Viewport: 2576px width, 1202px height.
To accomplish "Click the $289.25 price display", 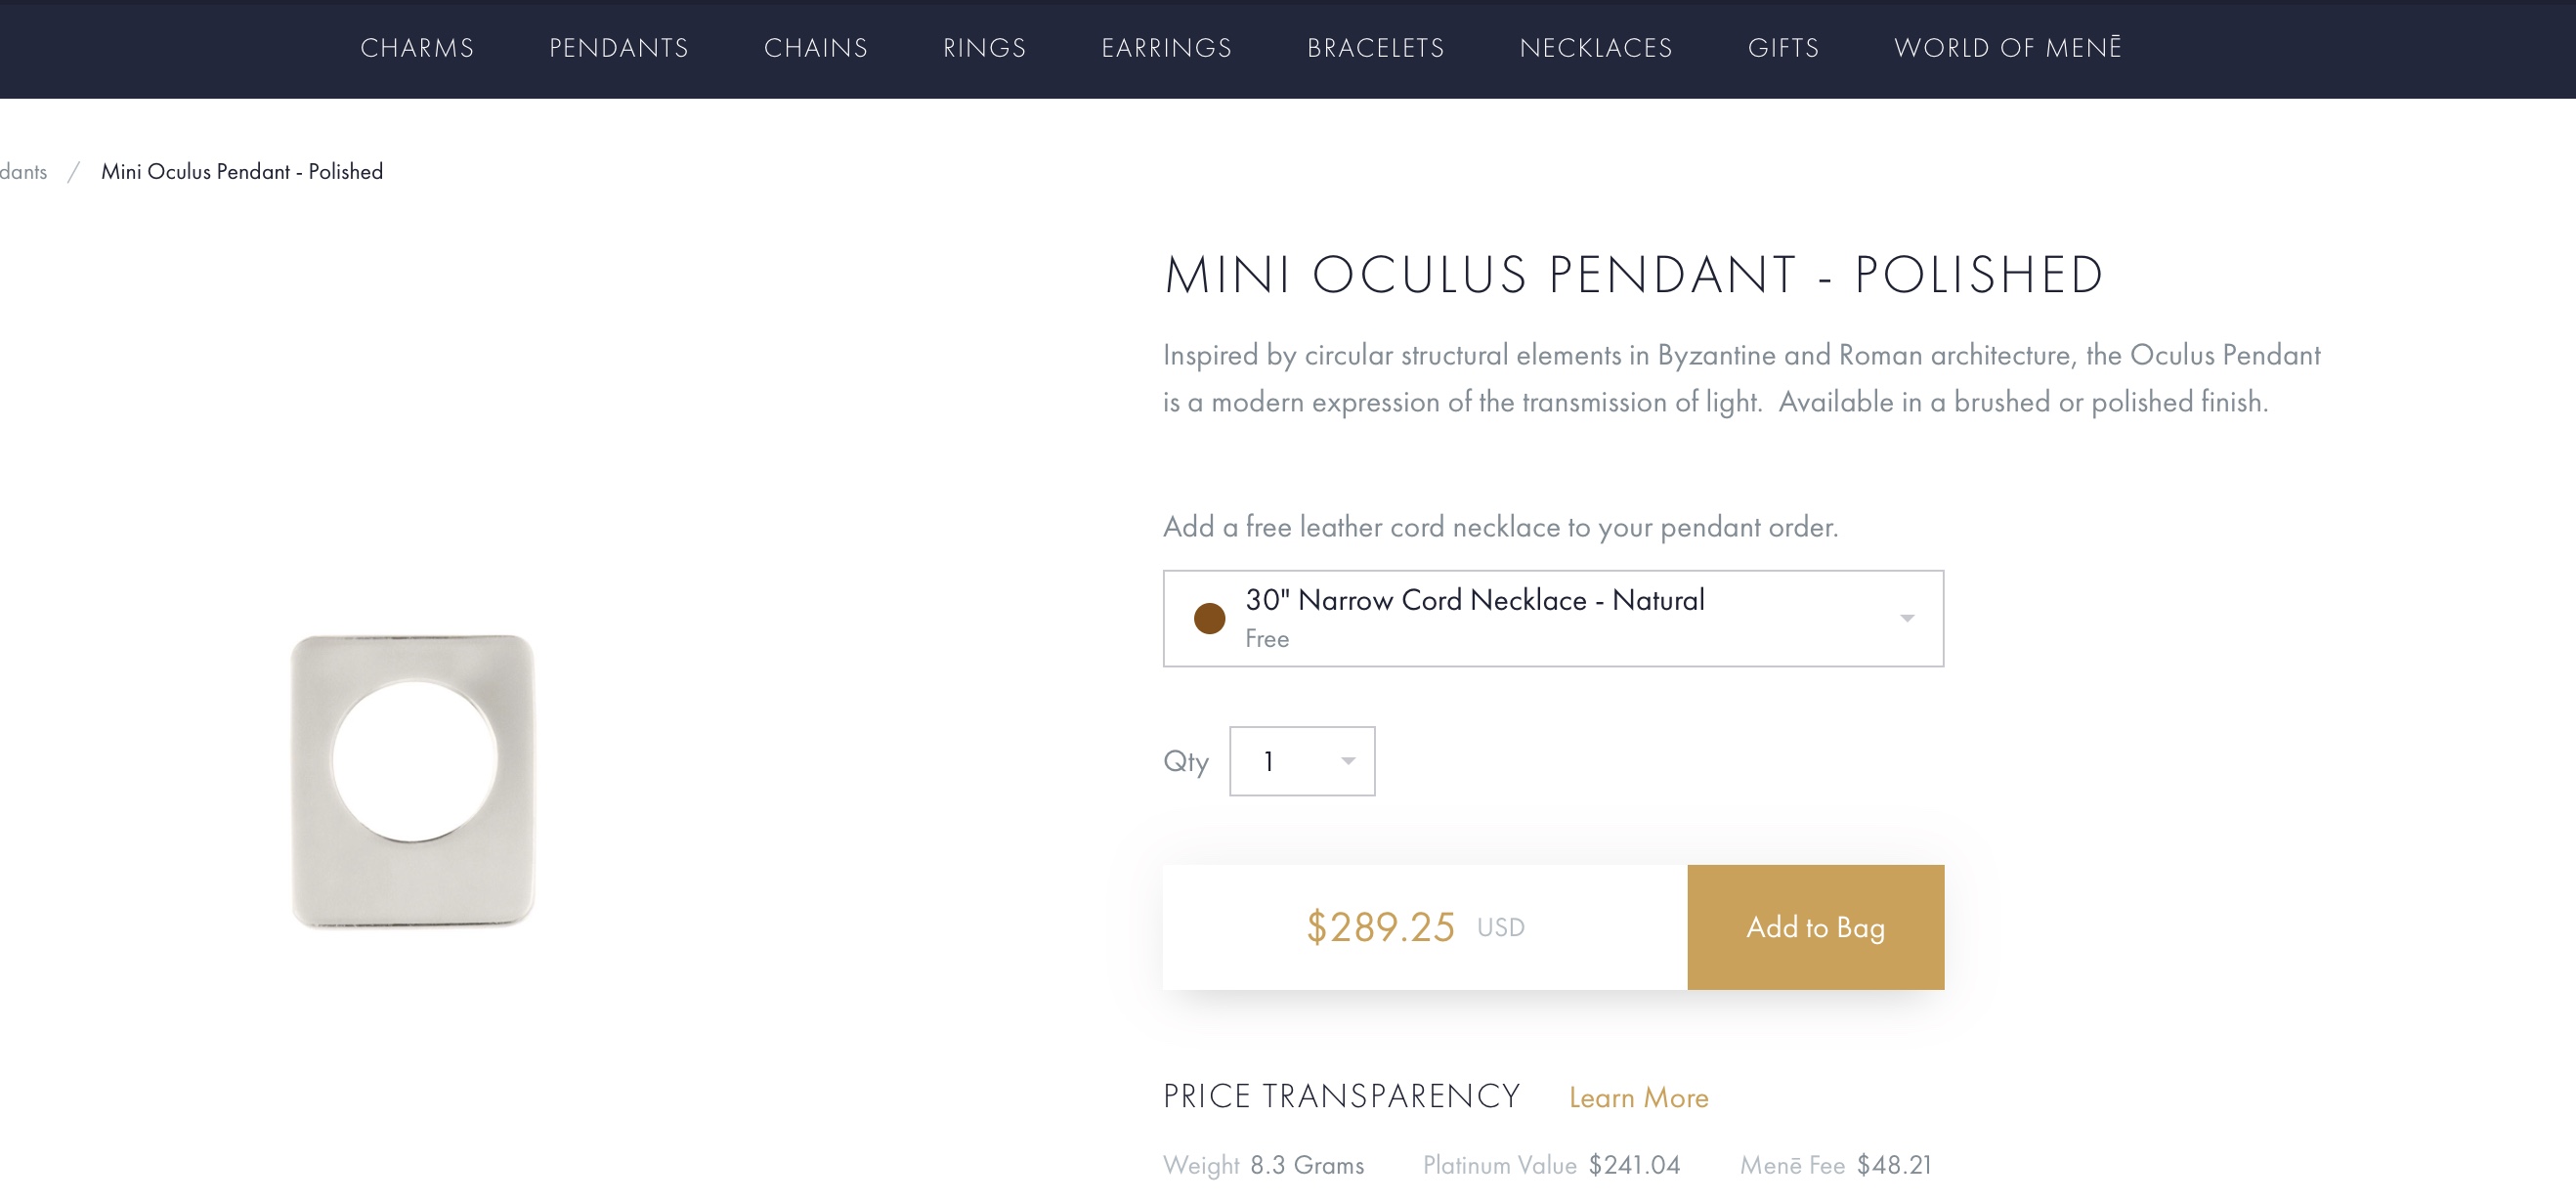I will point(1380,927).
